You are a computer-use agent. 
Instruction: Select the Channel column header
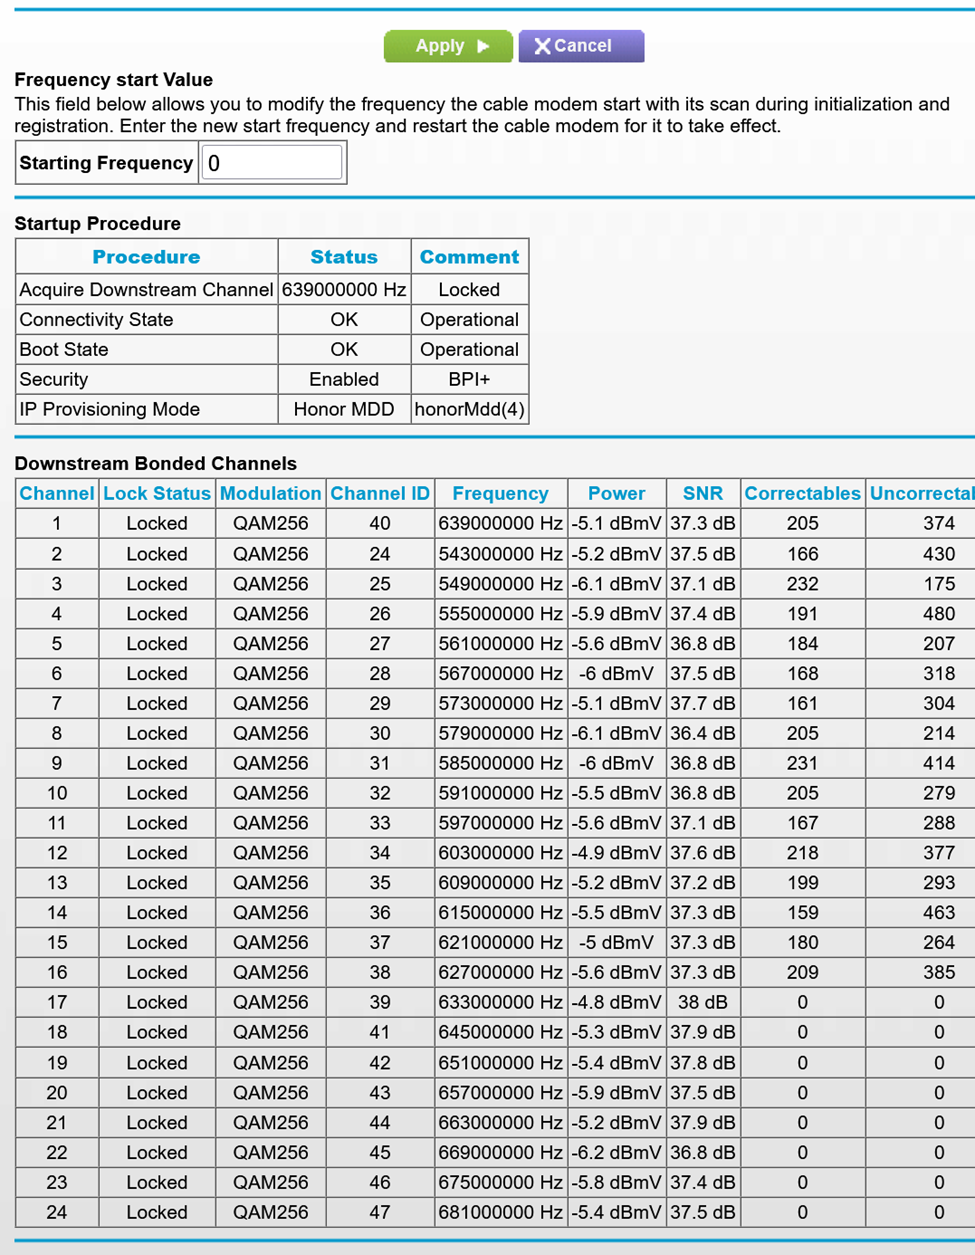pyautogui.click(x=56, y=493)
